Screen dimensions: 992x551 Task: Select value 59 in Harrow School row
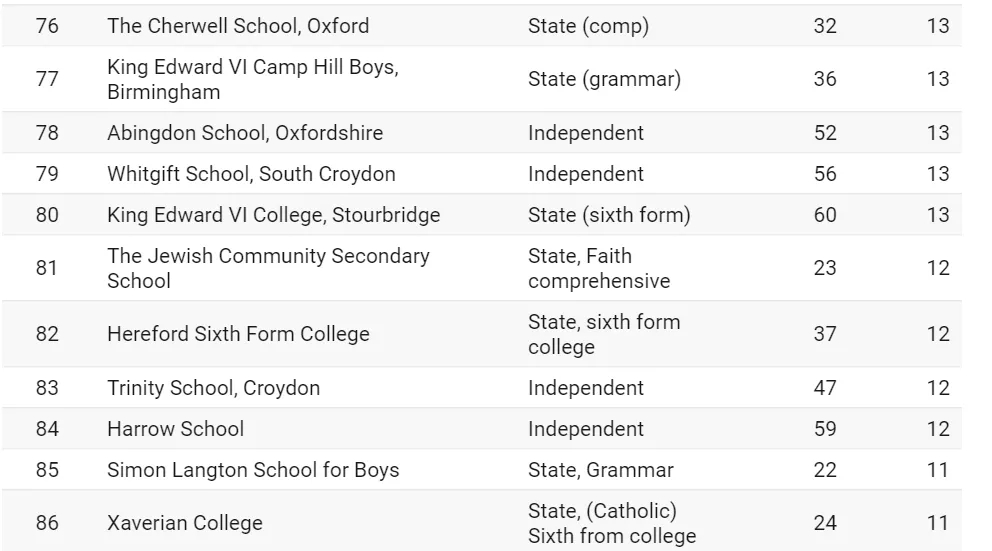coord(825,429)
